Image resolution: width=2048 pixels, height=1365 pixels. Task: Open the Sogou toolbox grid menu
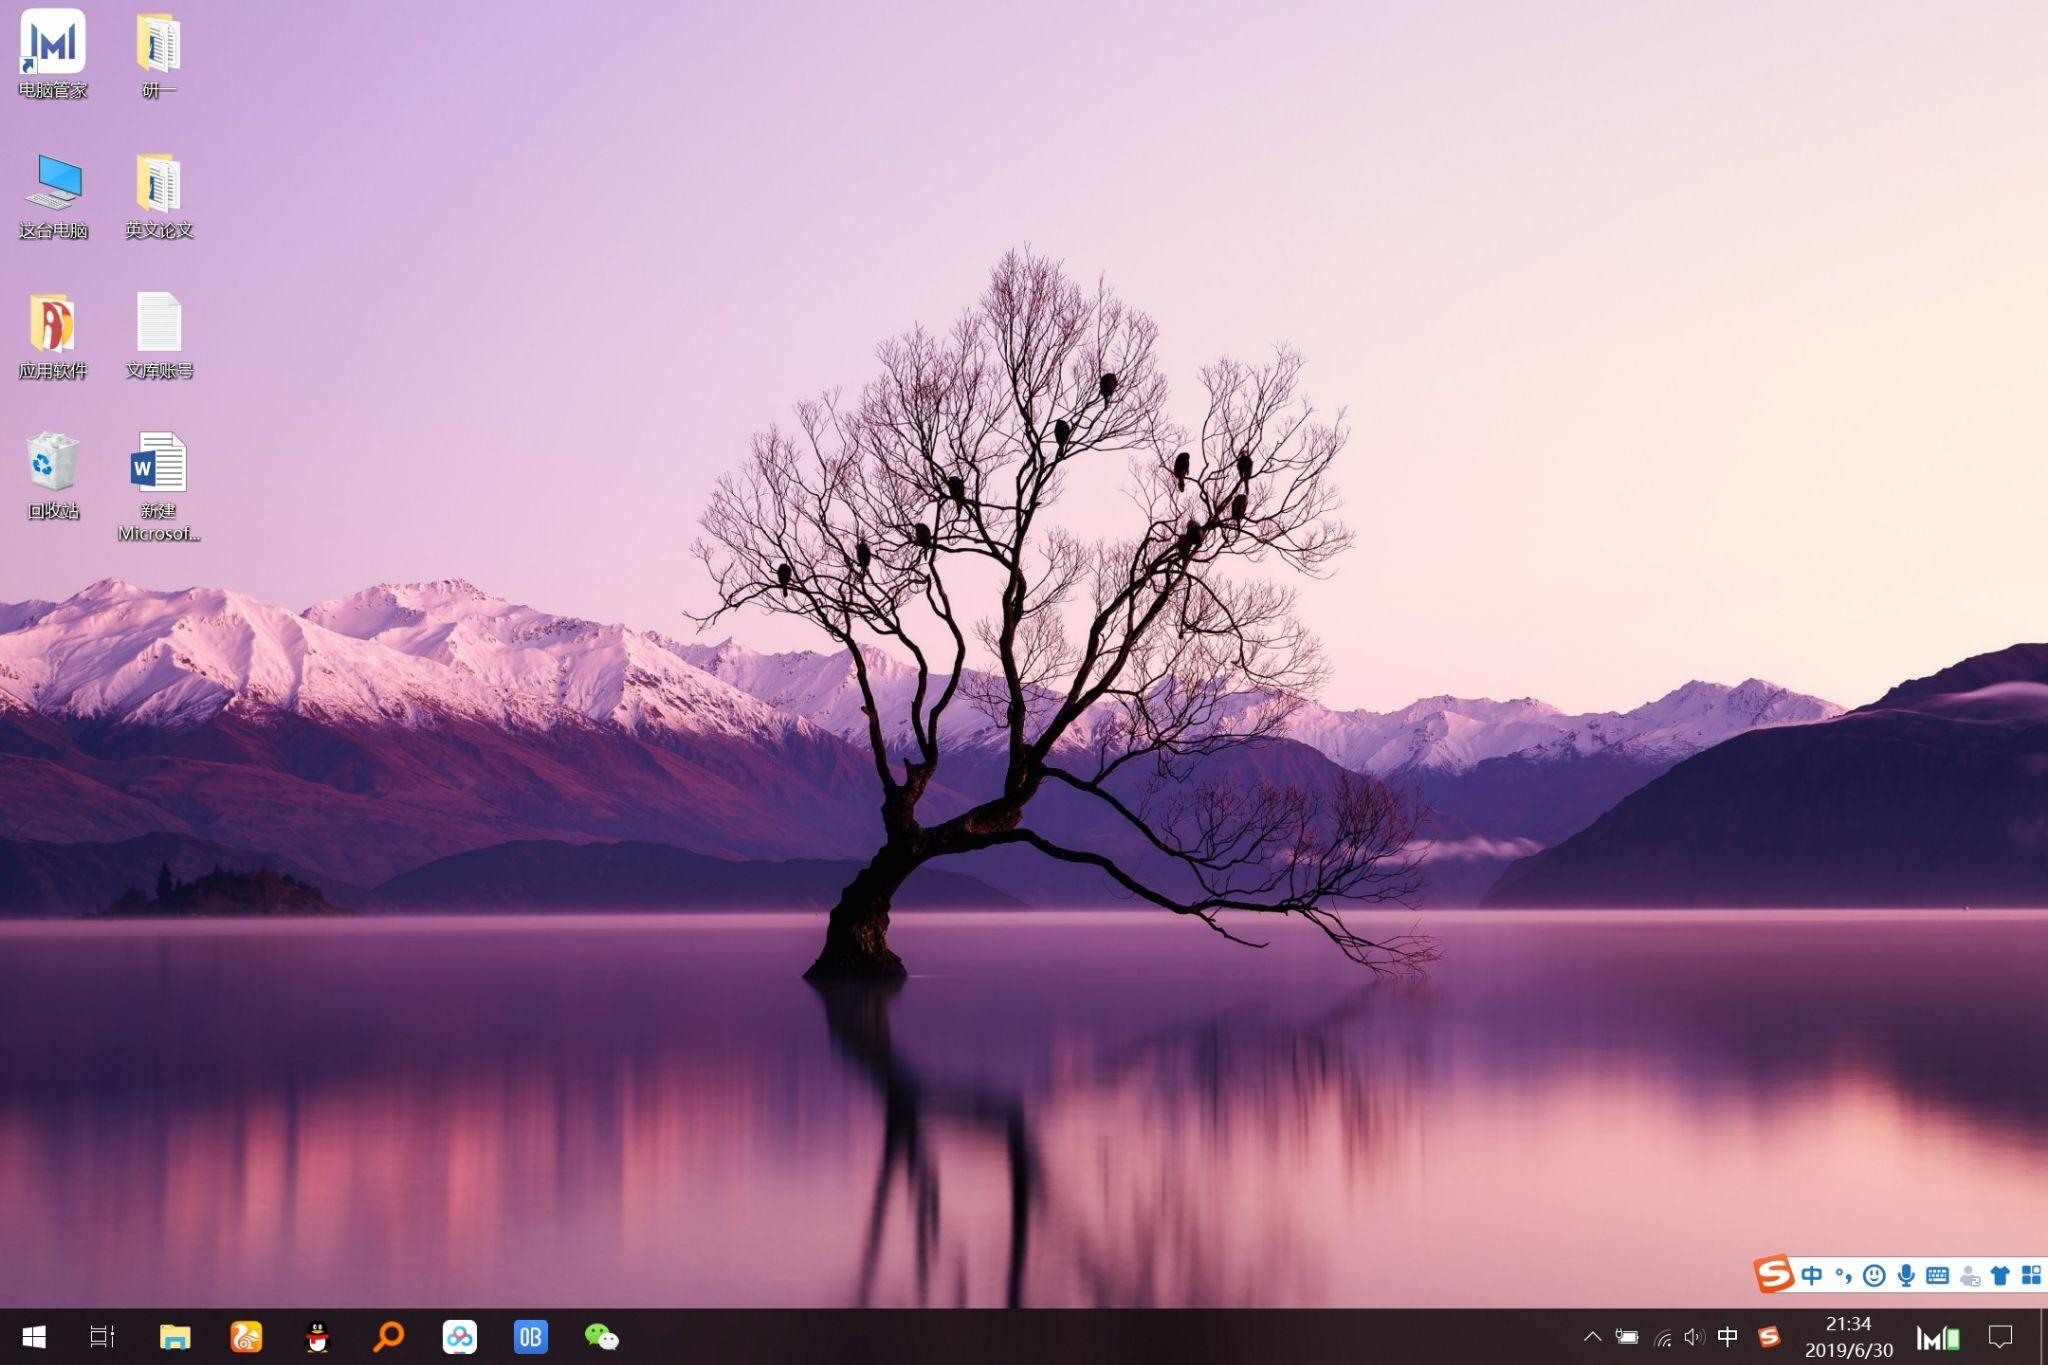pyautogui.click(x=2031, y=1275)
